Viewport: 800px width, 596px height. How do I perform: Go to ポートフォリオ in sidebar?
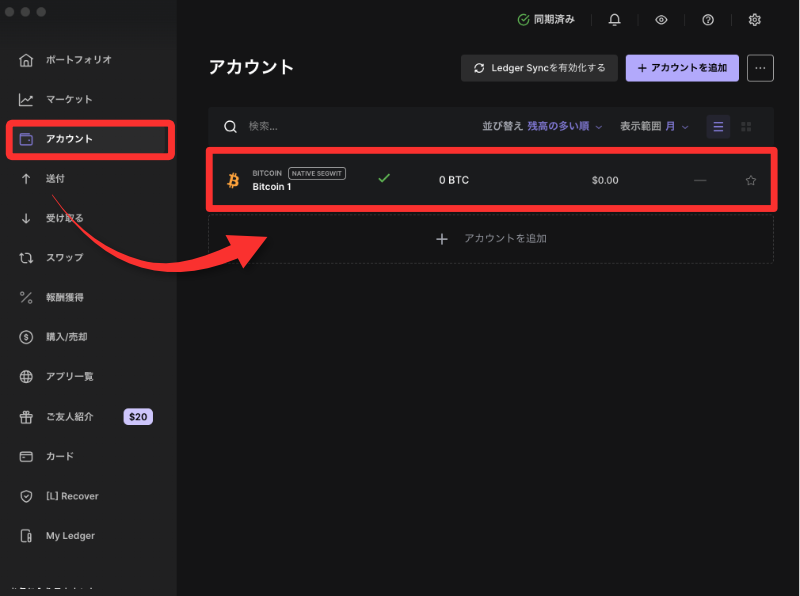point(79,60)
